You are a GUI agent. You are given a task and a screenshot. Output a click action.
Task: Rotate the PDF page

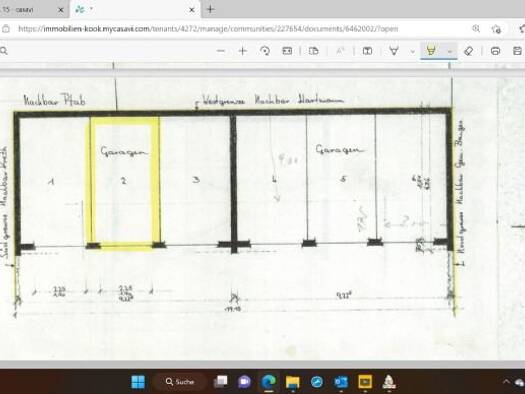[265, 51]
